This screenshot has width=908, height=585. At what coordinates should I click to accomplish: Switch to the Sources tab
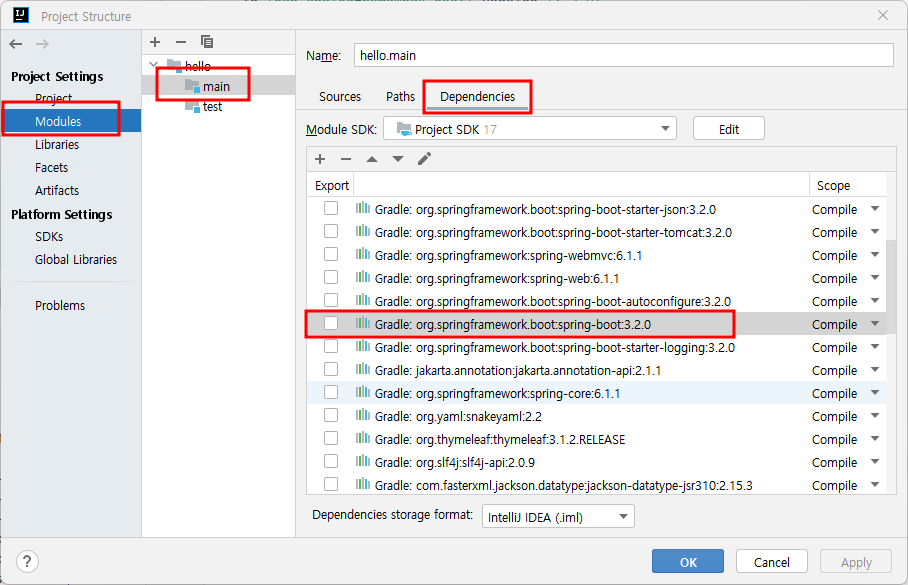pos(340,97)
